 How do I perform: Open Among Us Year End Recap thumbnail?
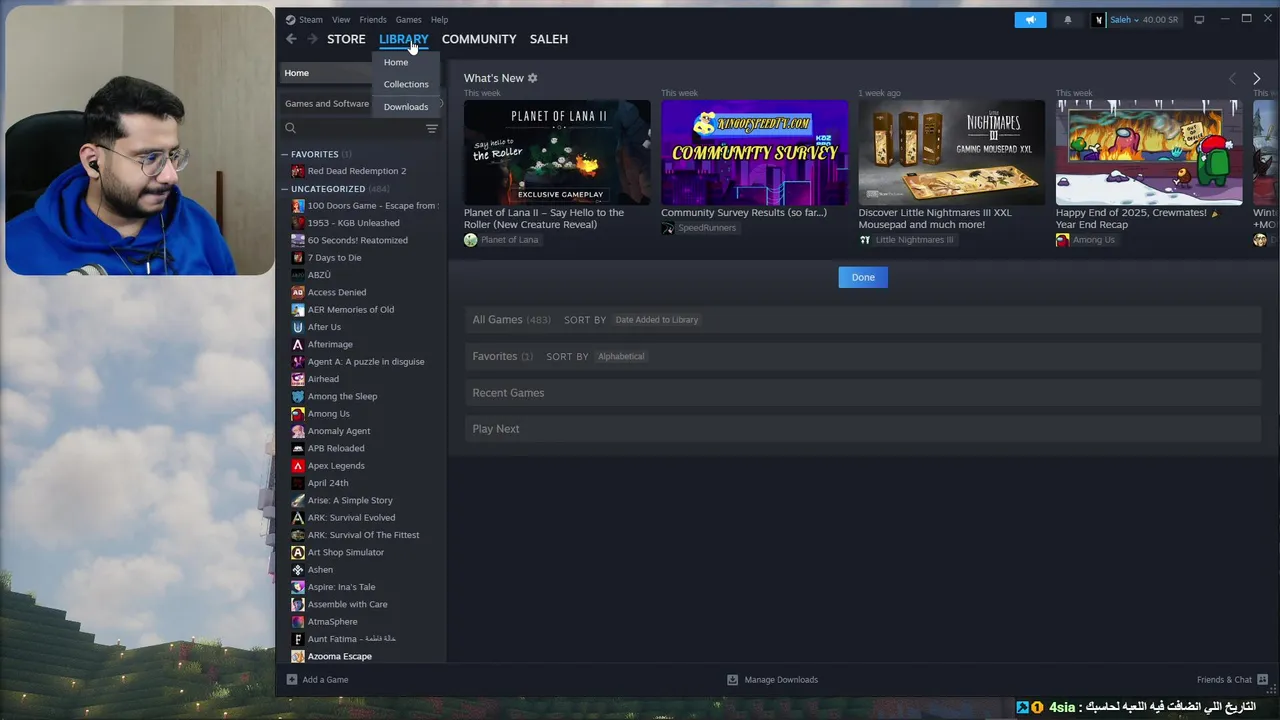point(1149,153)
